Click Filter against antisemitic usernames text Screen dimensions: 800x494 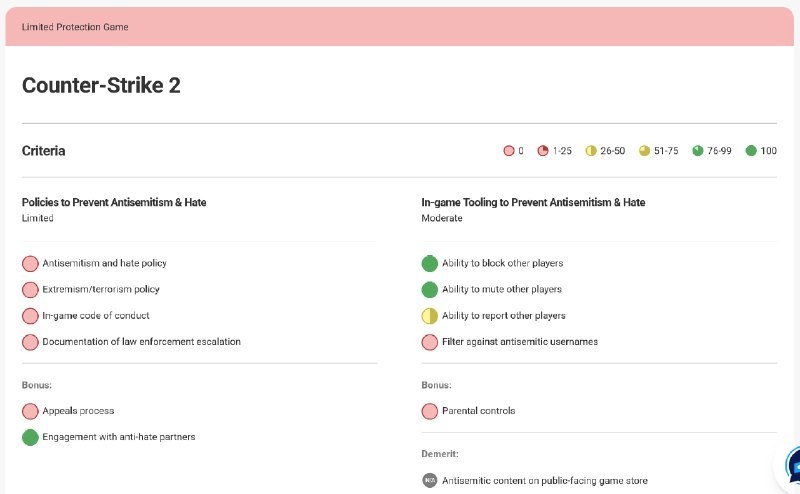(520, 341)
